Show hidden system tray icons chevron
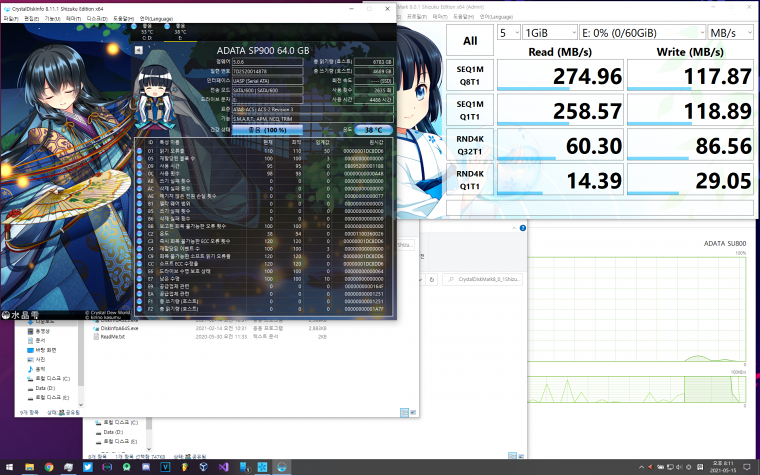The width and height of the screenshot is (760, 475). coord(641,467)
